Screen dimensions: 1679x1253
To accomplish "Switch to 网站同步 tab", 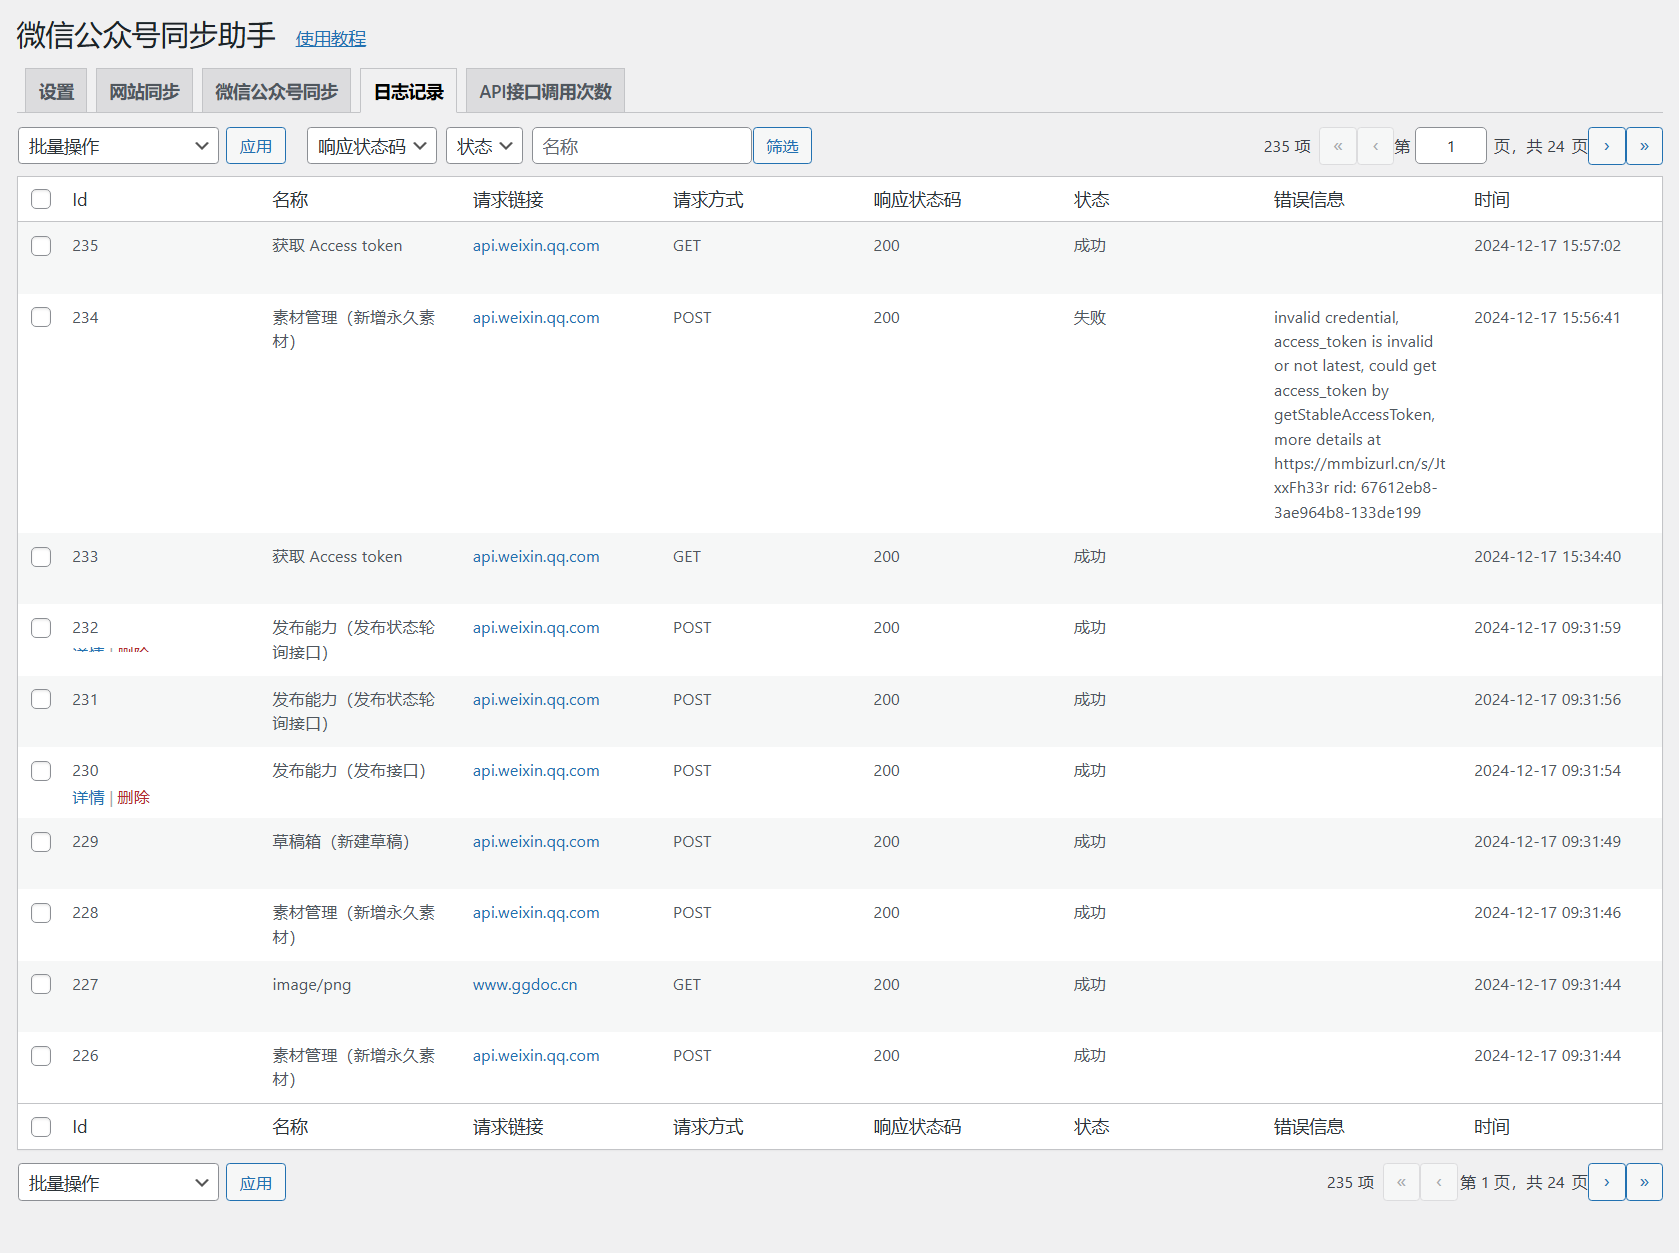I will click(144, 91).
